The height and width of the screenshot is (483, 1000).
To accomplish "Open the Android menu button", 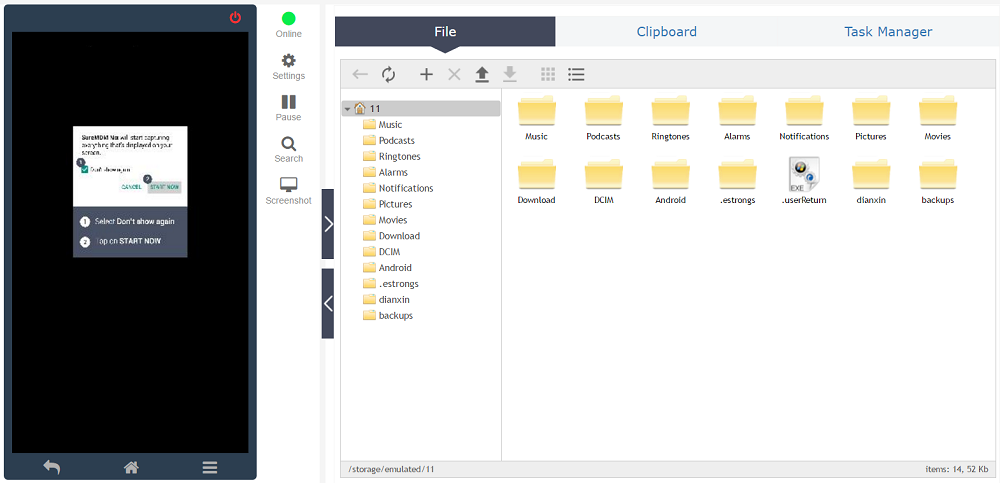I will click(210, 467).
